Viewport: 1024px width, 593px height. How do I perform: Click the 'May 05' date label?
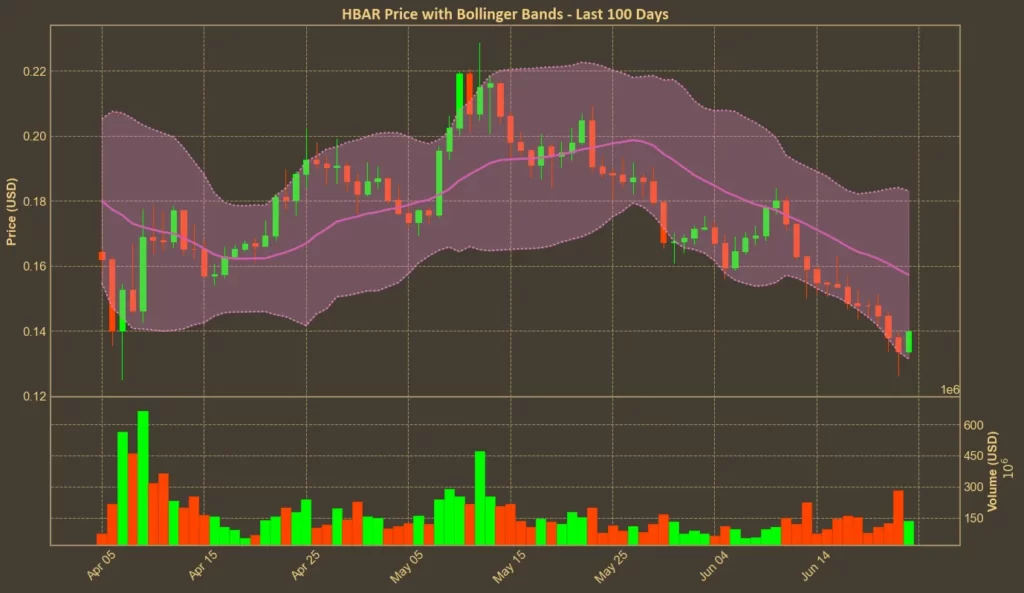point(406,566)
